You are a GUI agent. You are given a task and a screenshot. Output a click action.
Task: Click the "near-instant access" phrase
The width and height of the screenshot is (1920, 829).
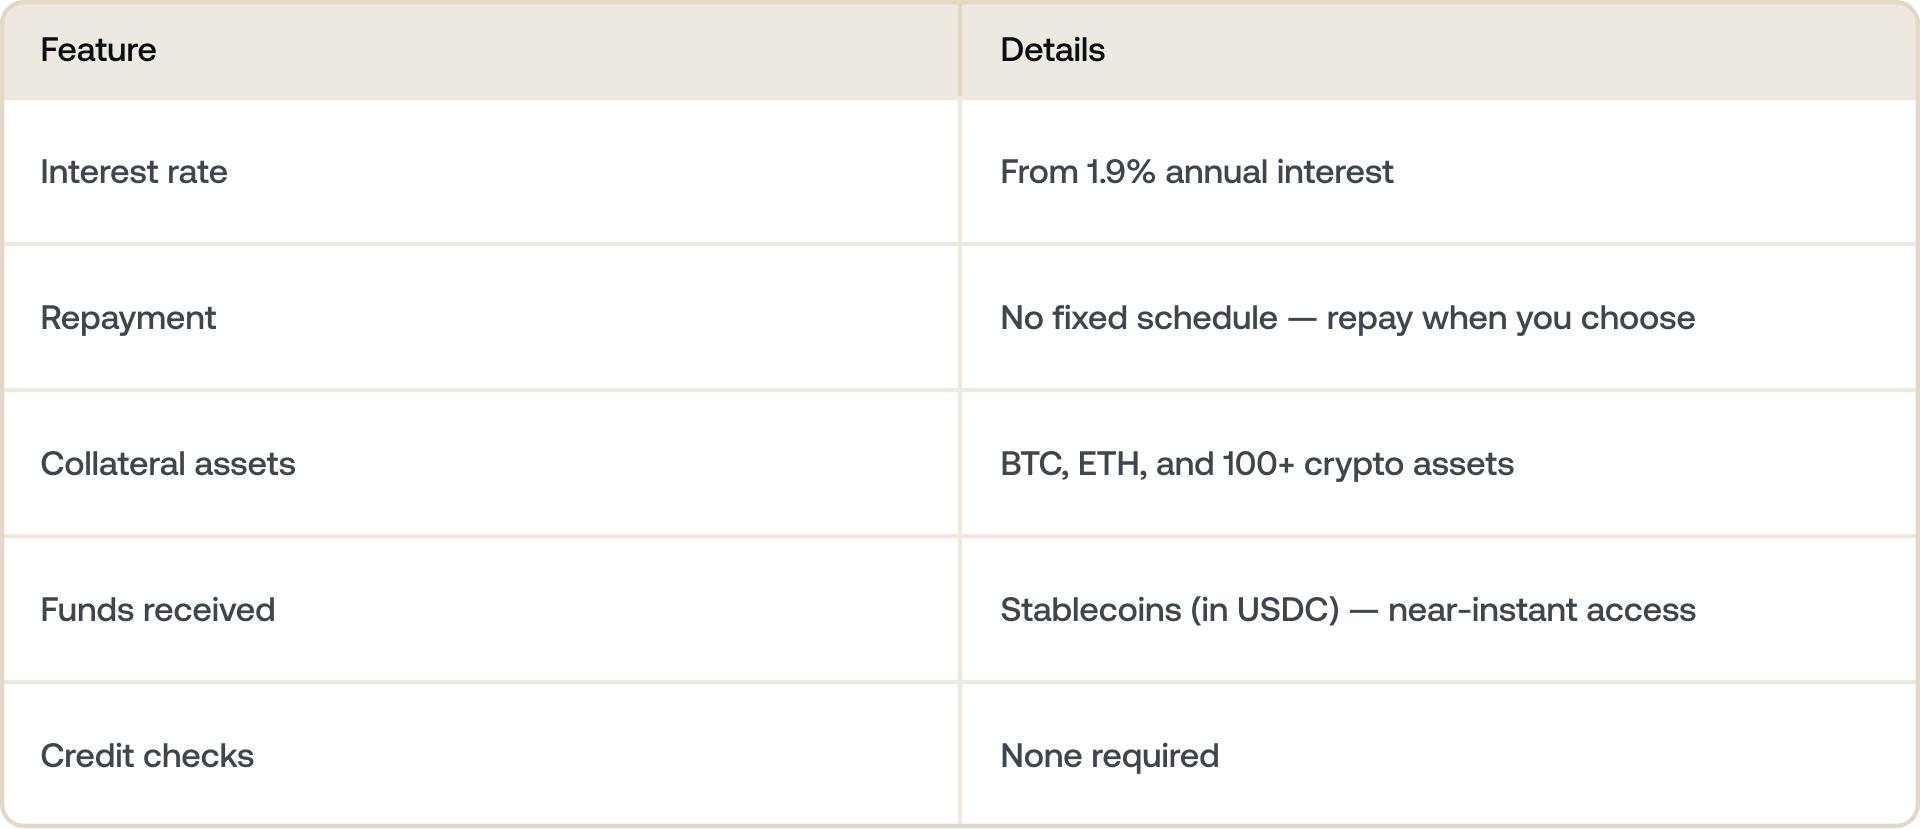click(1541, 610)
